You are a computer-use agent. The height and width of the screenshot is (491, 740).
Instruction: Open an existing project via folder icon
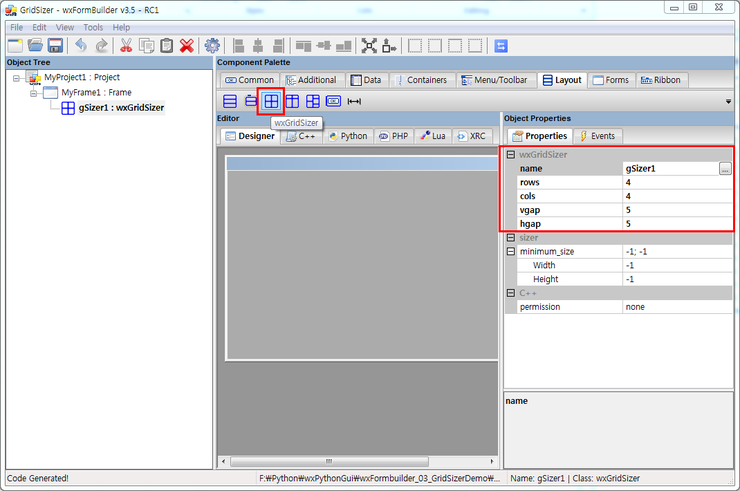[36, 45]
